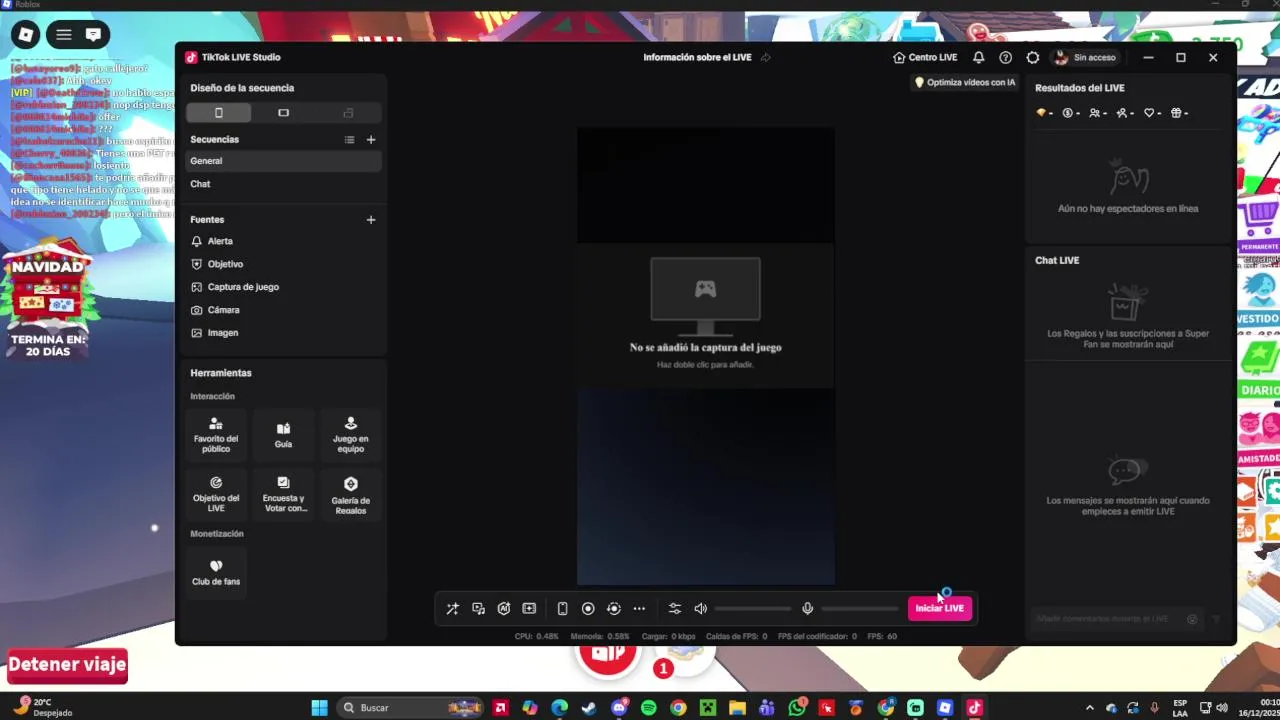Select the dual-screen layout option
The height and width of the screenshot is (720, 1280).
[x=348, y=113]
